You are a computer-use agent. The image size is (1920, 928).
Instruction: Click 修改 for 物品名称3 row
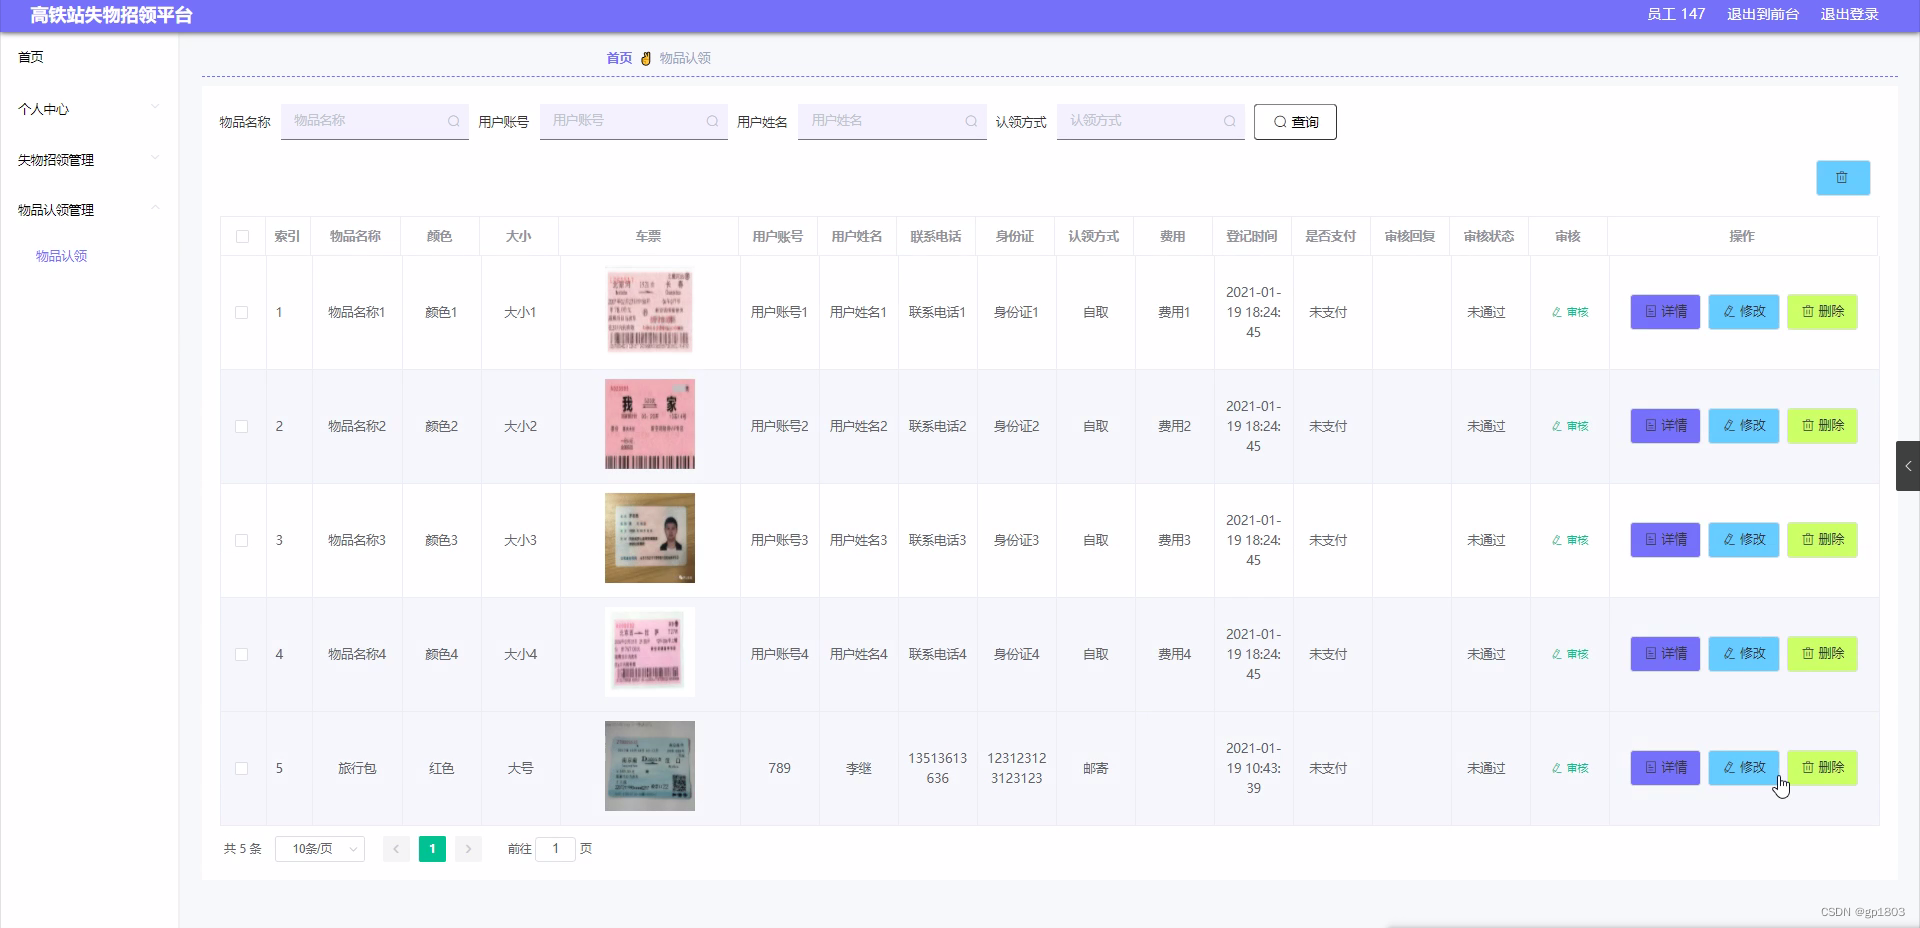tap(1744, 540)
